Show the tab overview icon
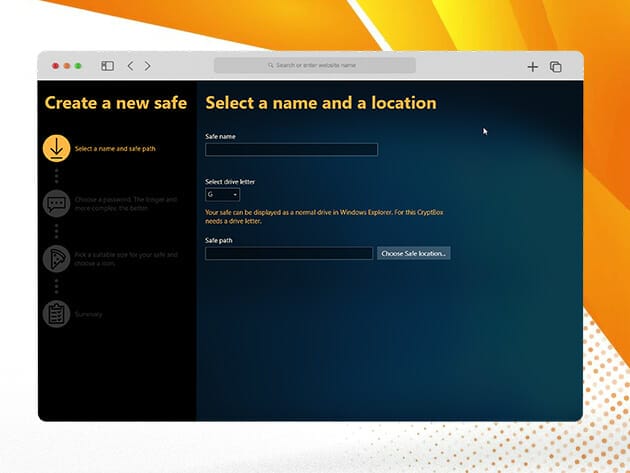The width and height of the screenshot is (630, 473). click(556, 66)
